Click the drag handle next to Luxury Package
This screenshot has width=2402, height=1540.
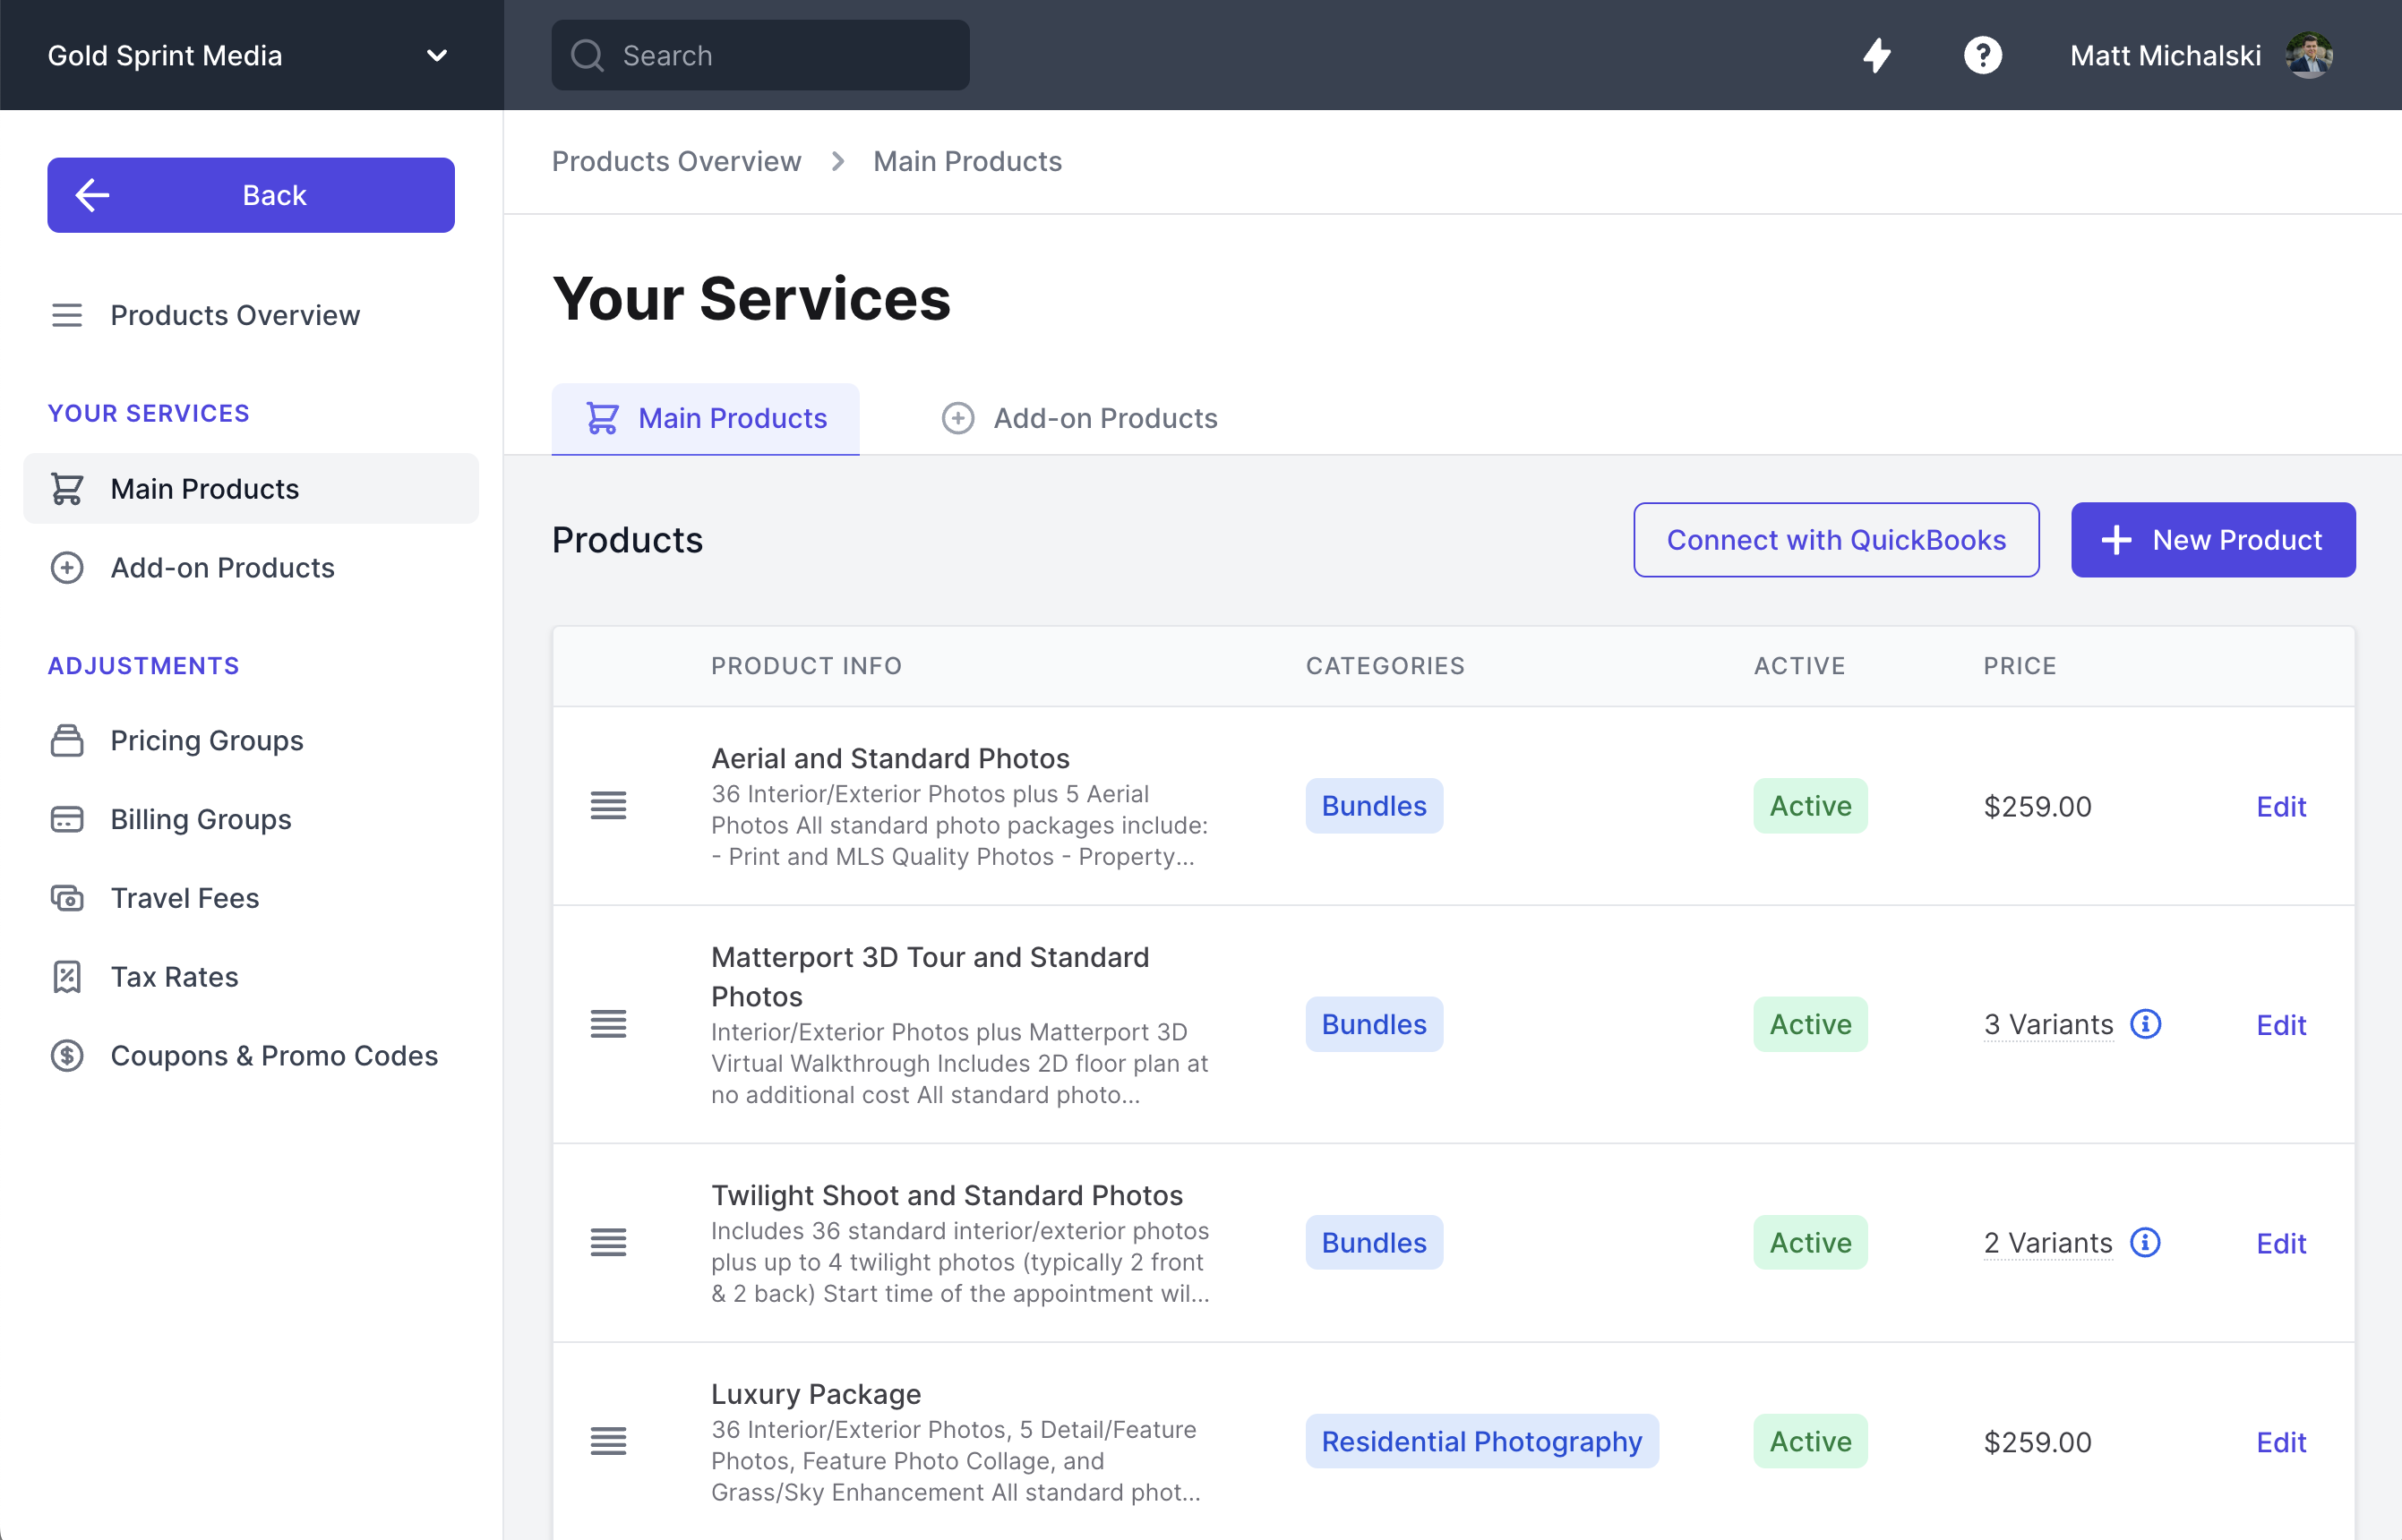click(608, 1440)
